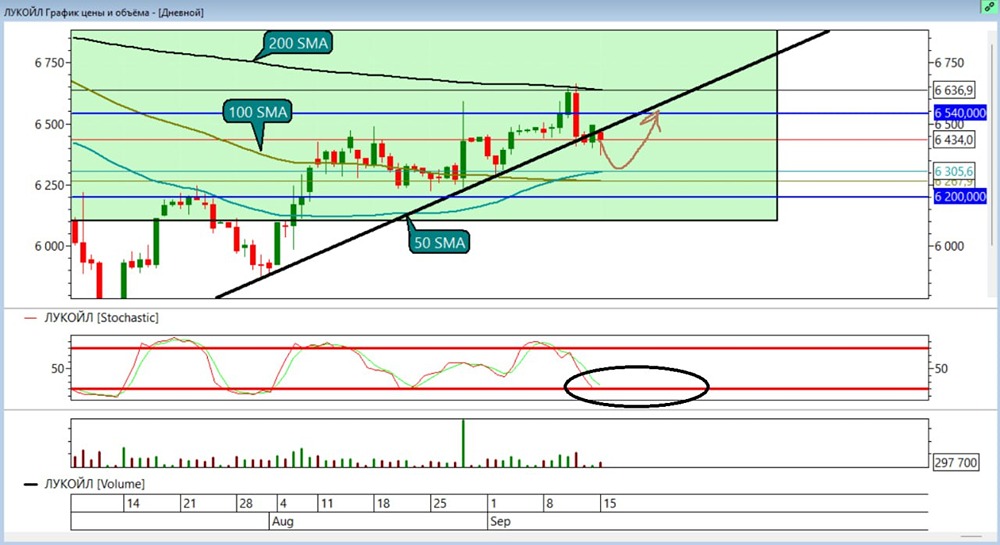Click the 297 700 volume value box
The height and width of the screenshot is (545, 1000).
955,462
